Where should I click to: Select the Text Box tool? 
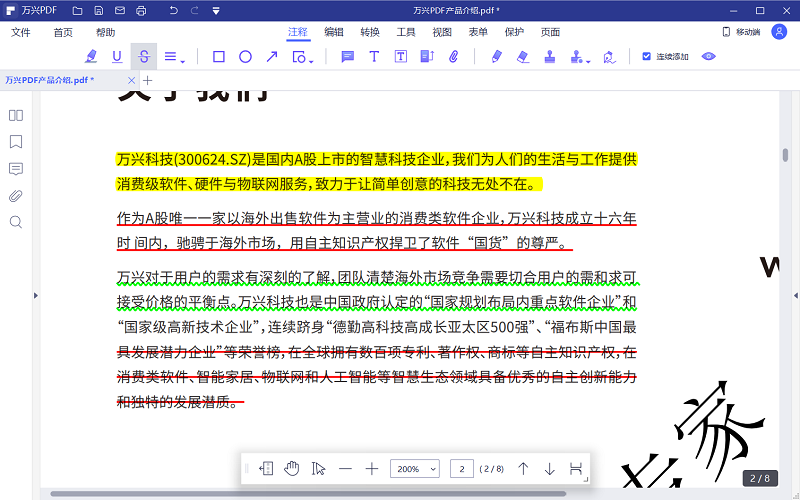click(x=401, y=57)
